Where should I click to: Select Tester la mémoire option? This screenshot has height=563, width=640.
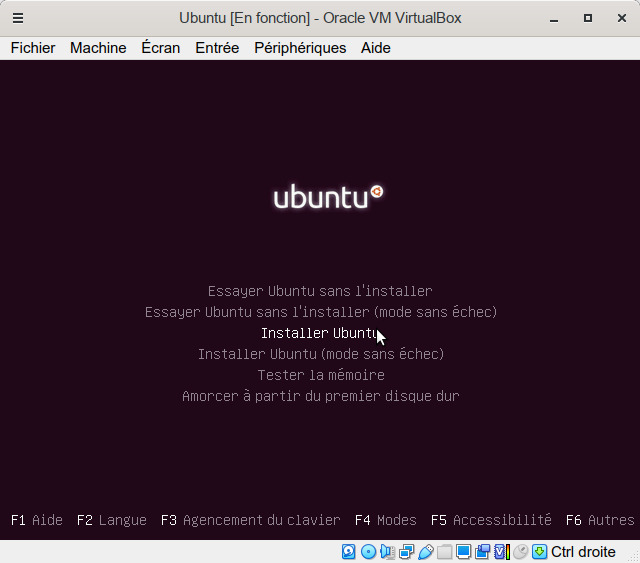(320, 375)
